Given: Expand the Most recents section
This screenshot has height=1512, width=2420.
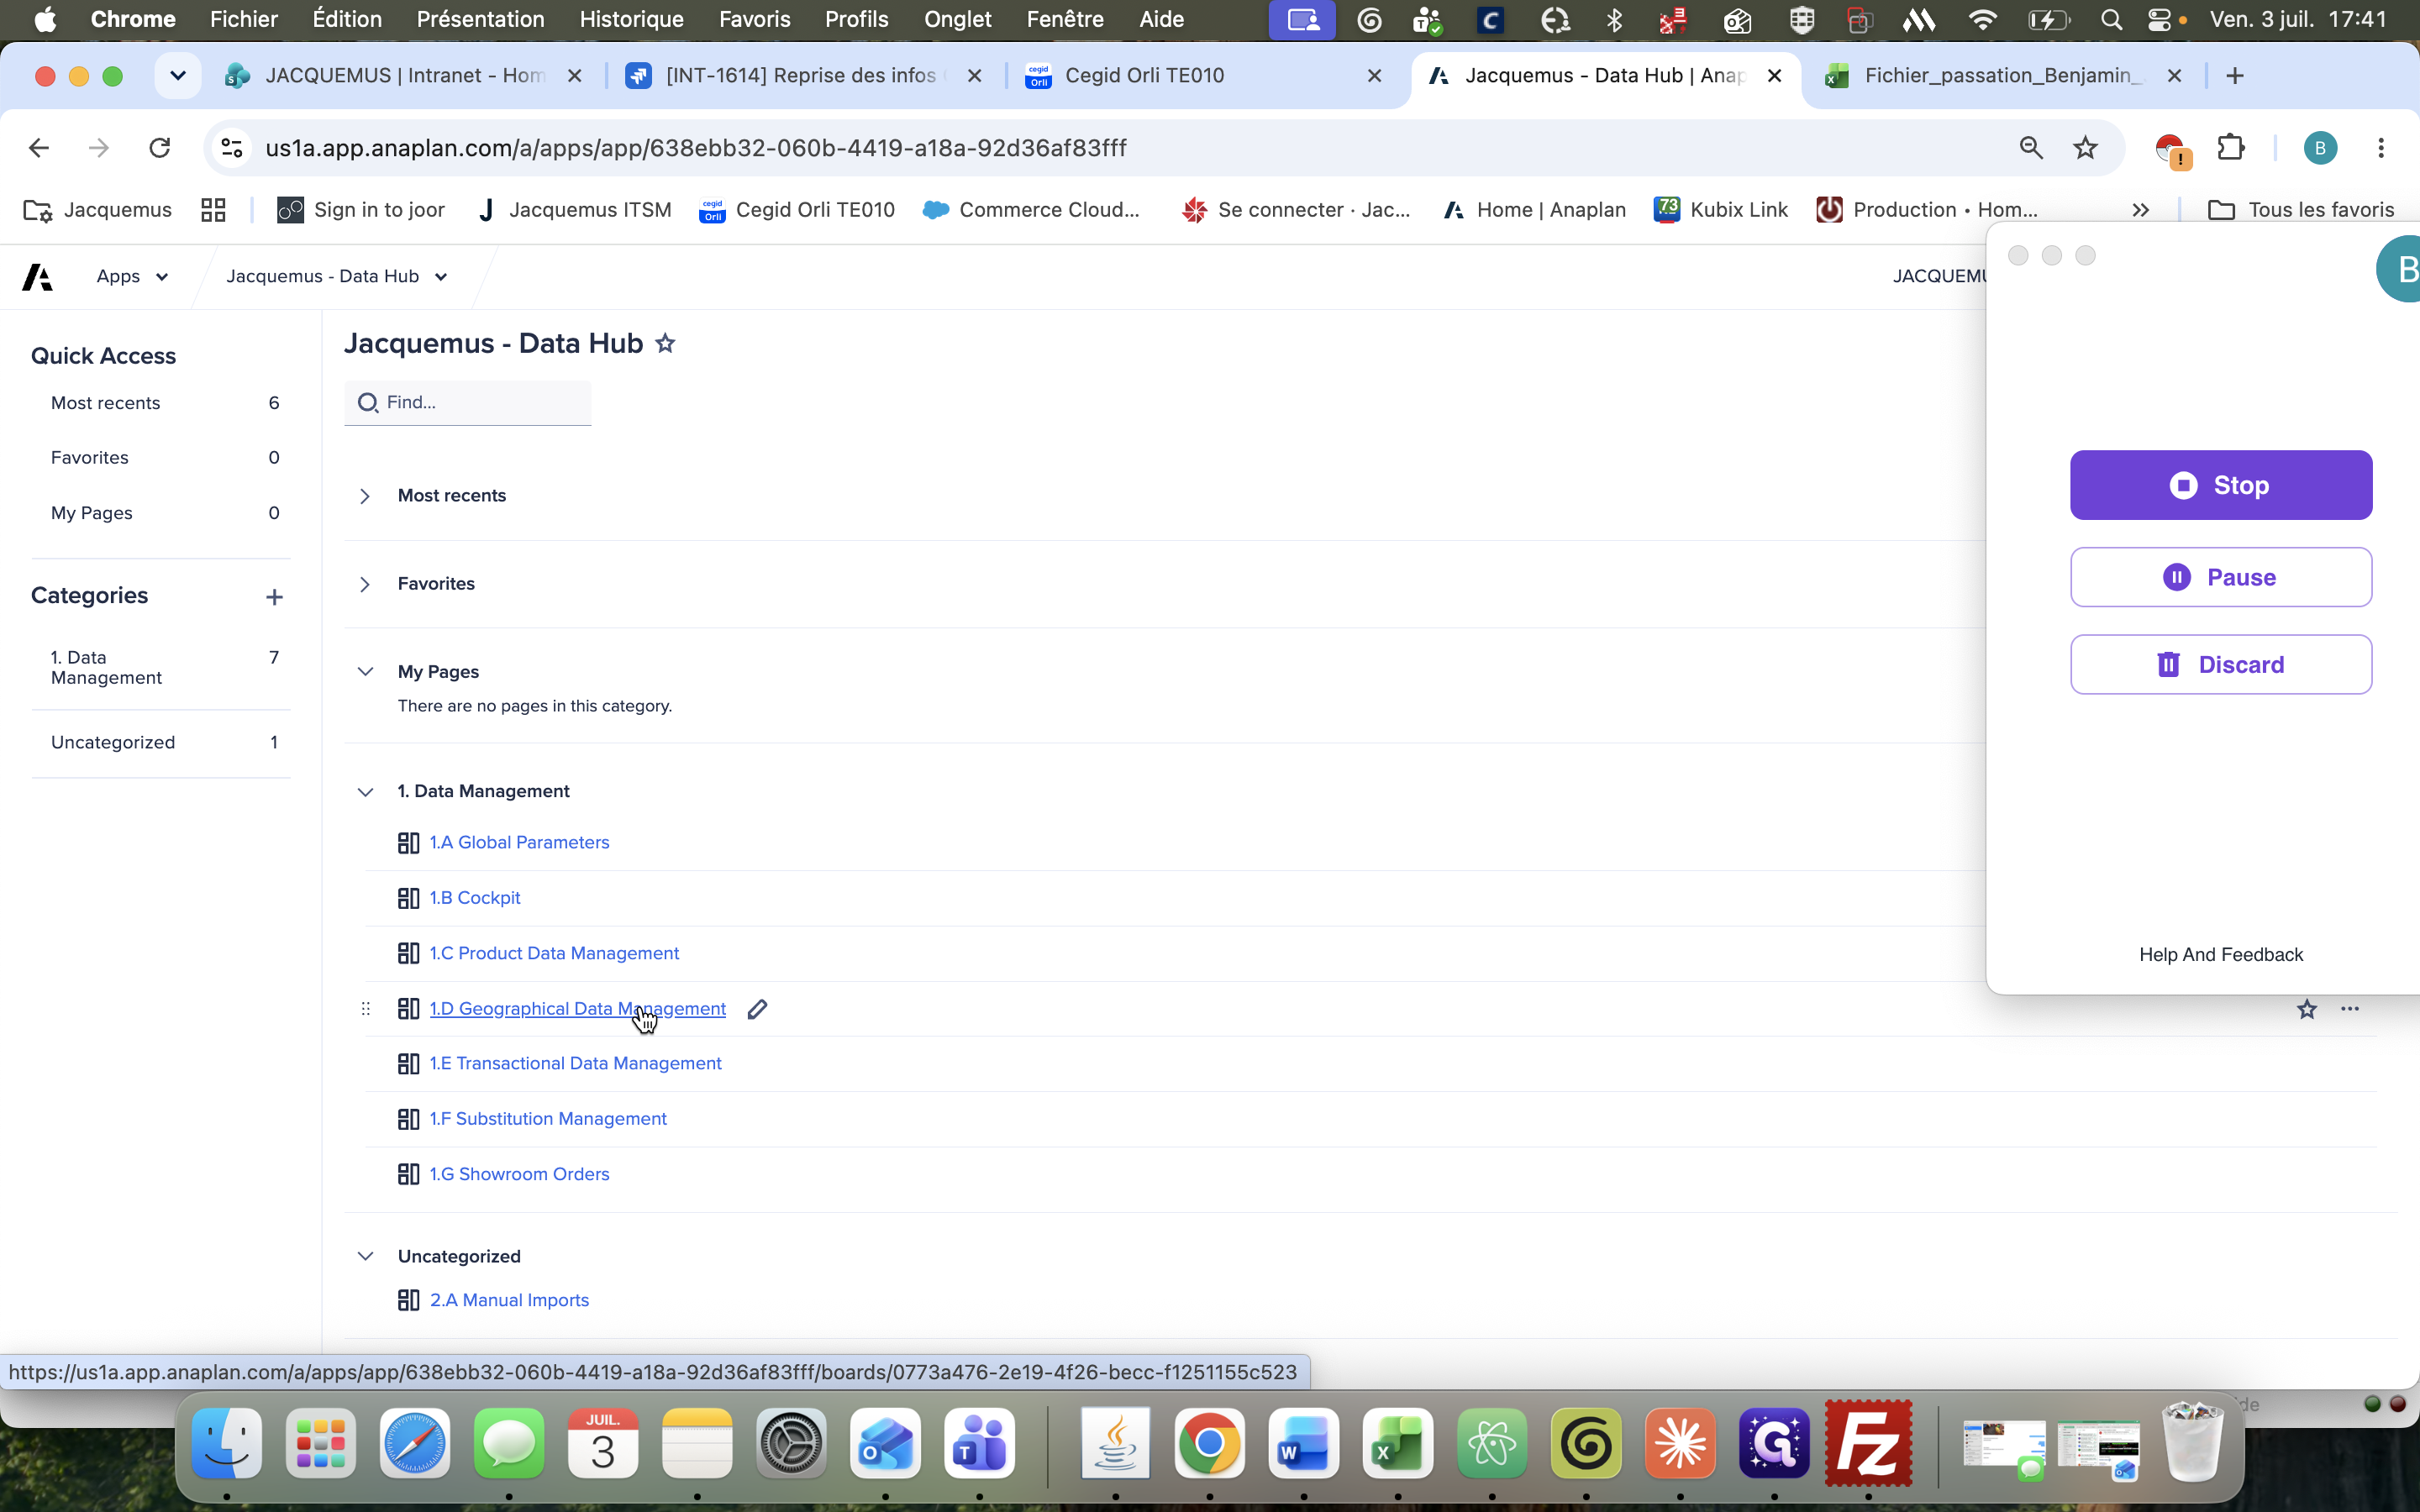Looking at the screenshot, I should point(365,496).
